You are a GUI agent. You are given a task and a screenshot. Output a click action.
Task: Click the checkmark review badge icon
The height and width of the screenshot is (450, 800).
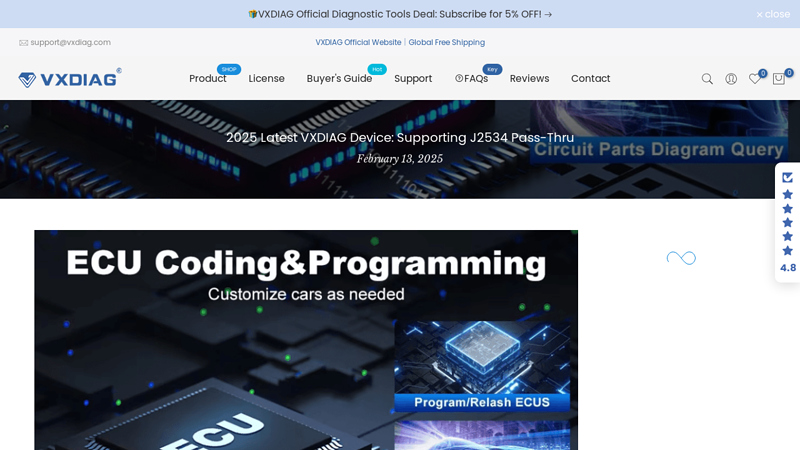pyautogui.click(x=787, y=178)
